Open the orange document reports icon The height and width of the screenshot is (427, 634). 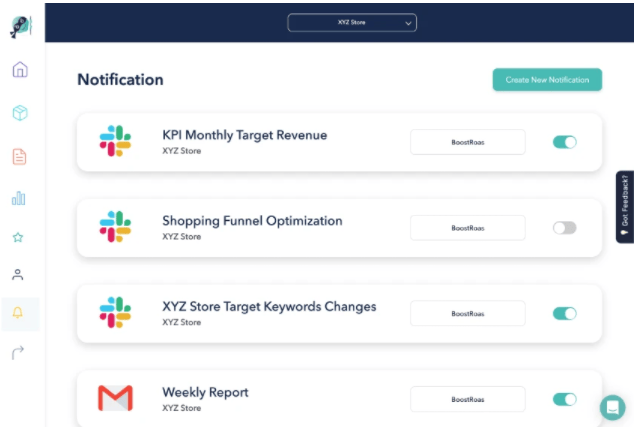(x=19, y=156)
